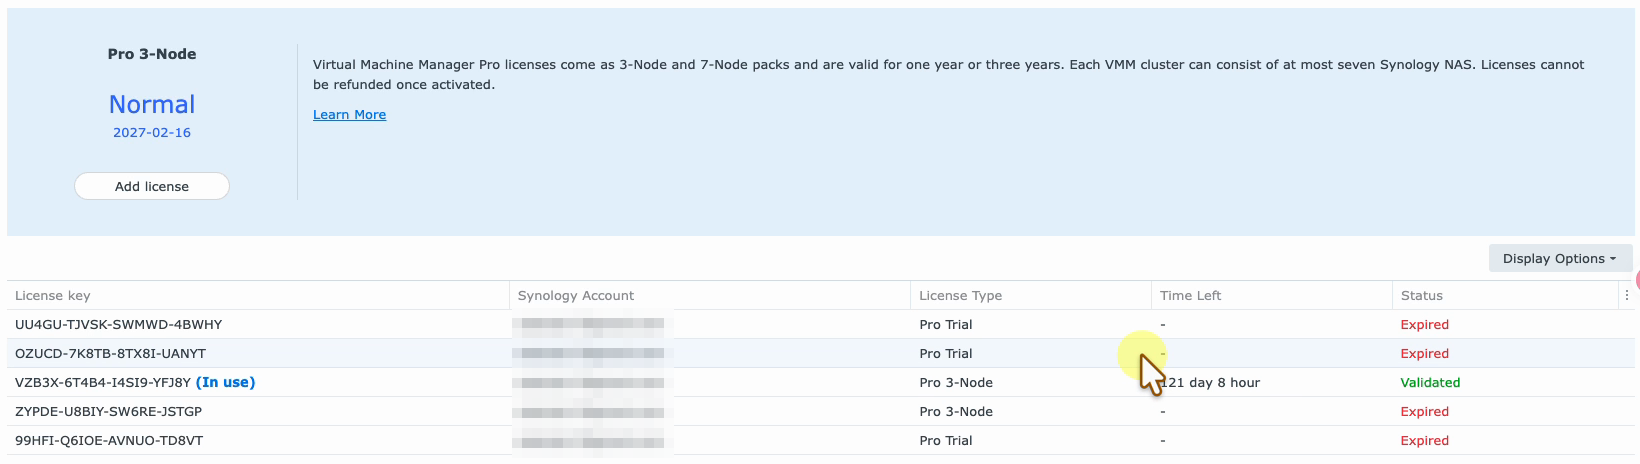Click Expired status in ZYPDE row
The image size is (1640, 464).
click(1424, 412)
